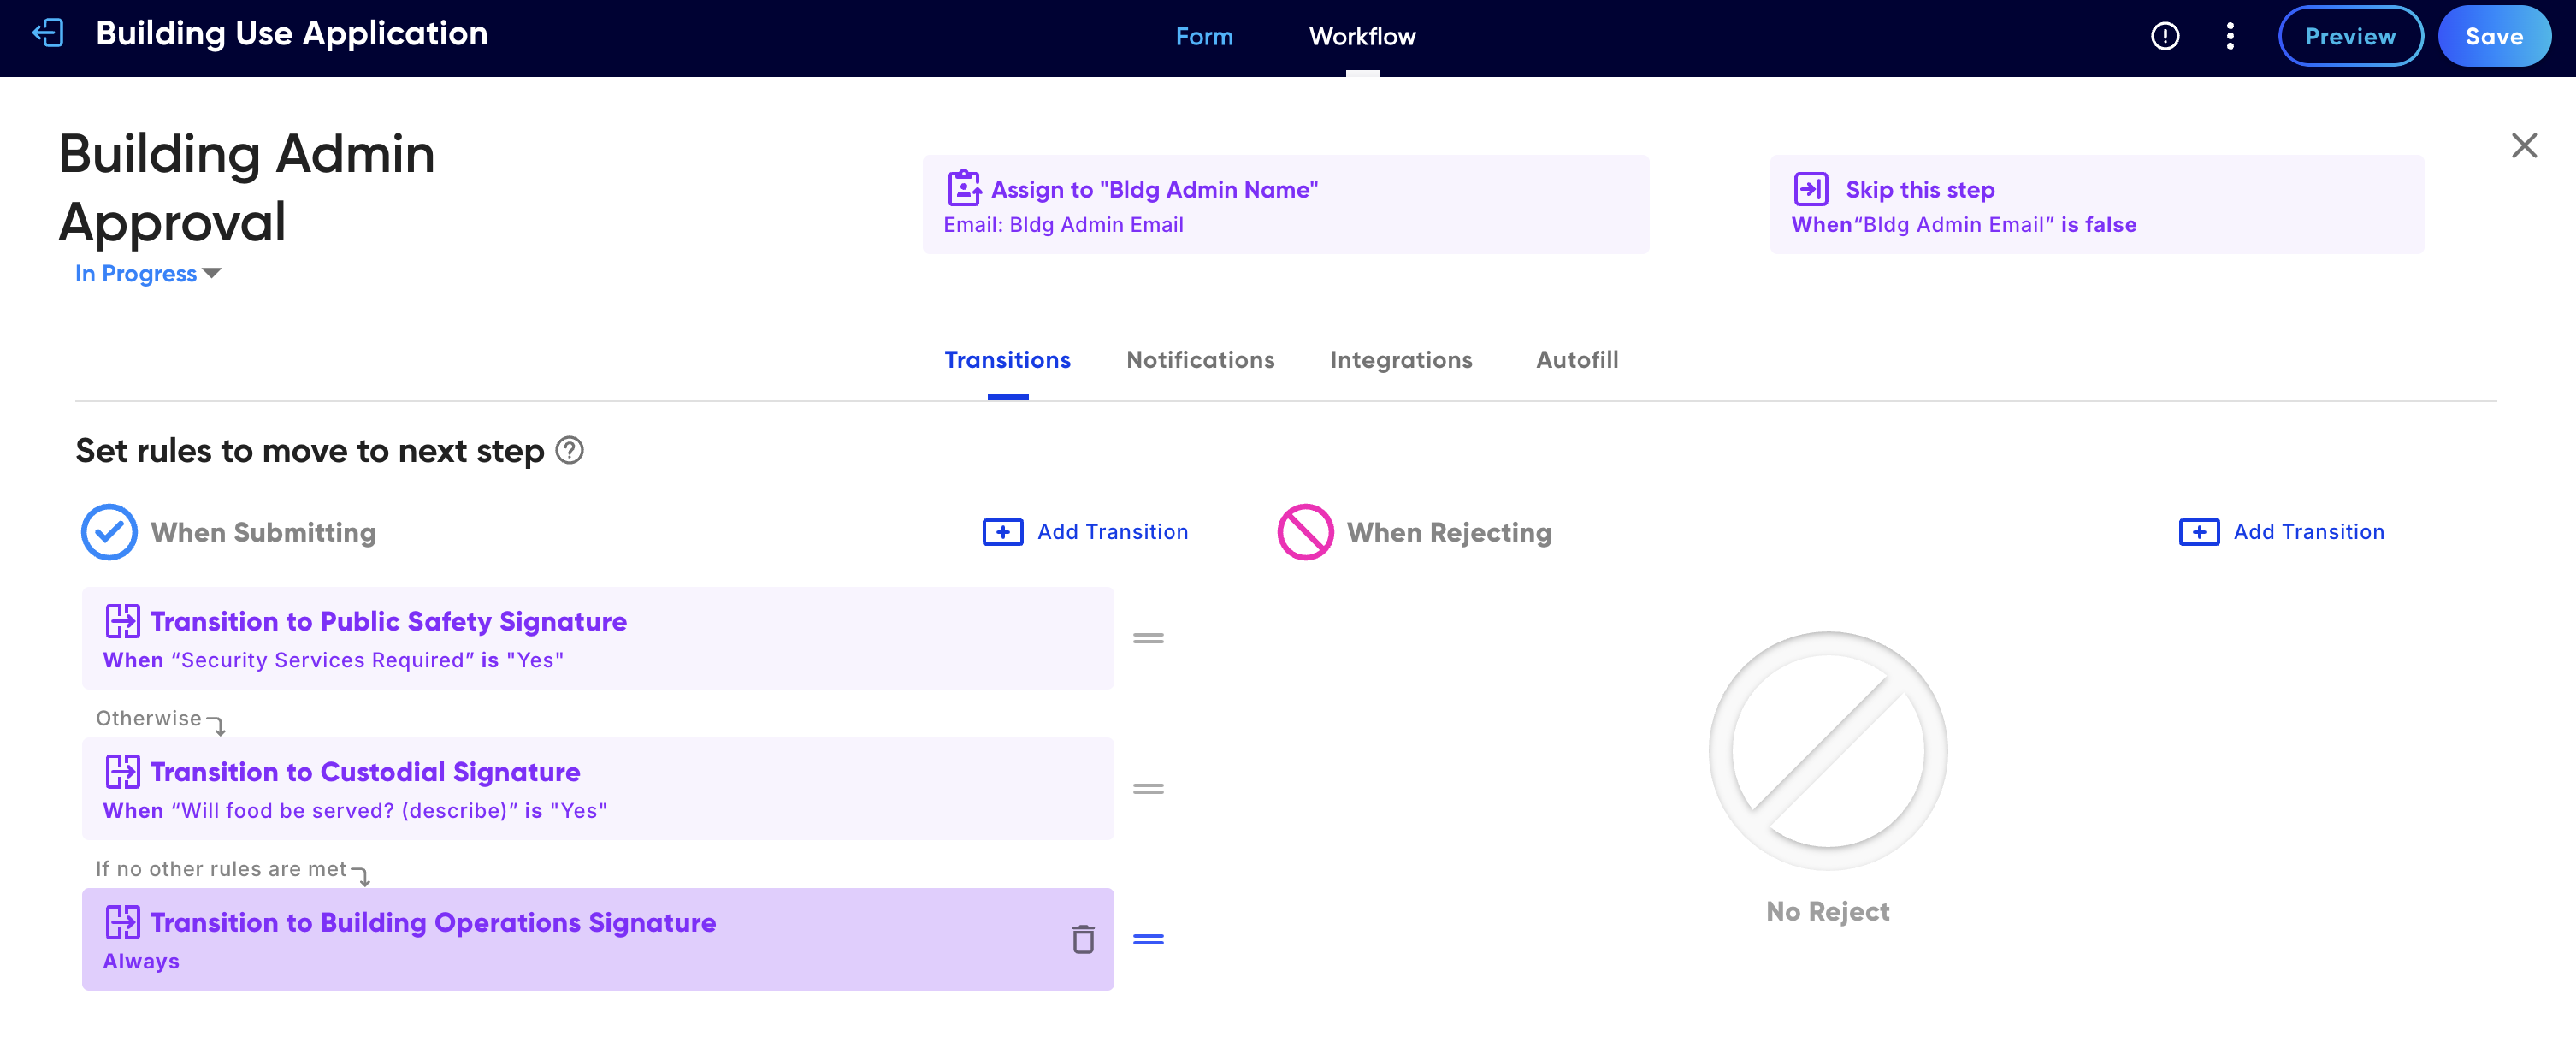
Task: Click the "If no other rules are met" label
Action: (221, 869)
